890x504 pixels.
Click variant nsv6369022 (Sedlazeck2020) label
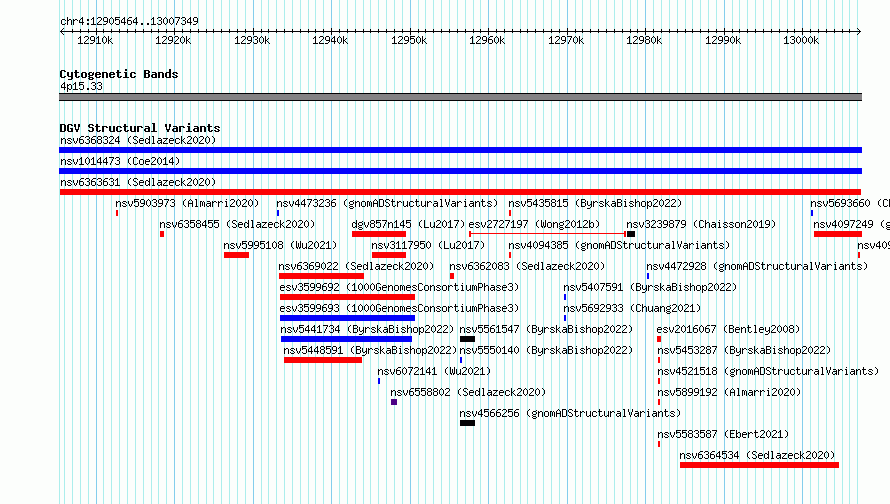tap(356, 266)
